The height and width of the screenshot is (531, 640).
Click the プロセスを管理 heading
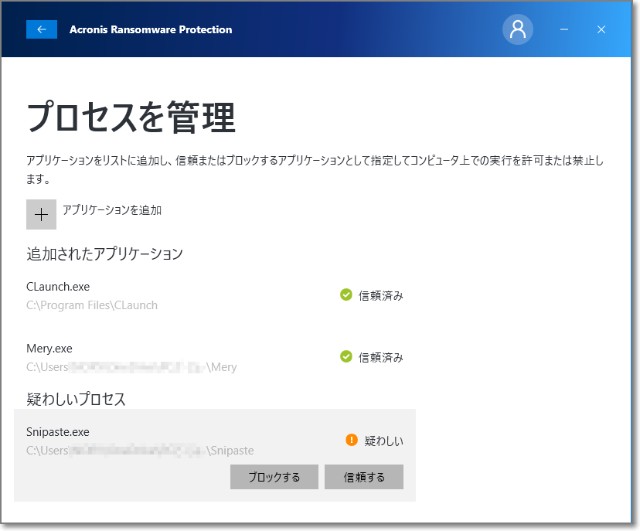point(131,118)
